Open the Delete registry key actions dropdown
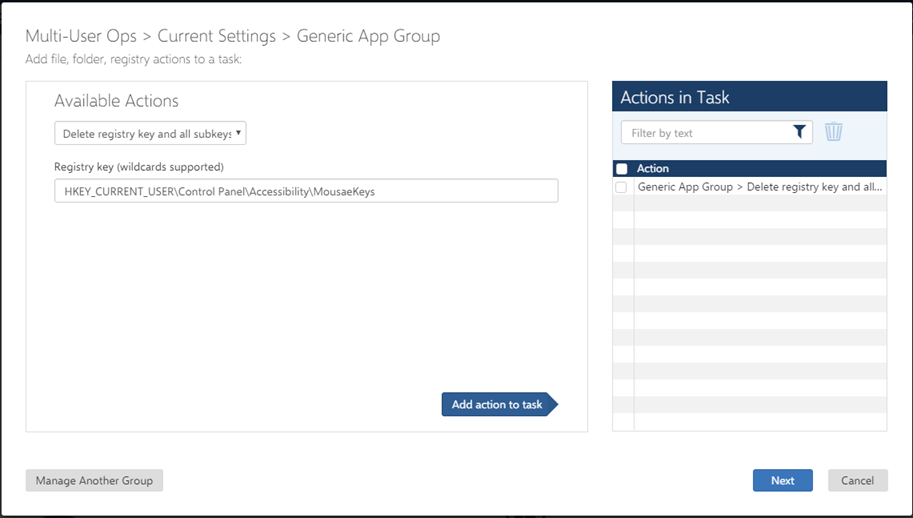Image resolution: width=913 pixels, height=518 pixels. coord(150,133)
